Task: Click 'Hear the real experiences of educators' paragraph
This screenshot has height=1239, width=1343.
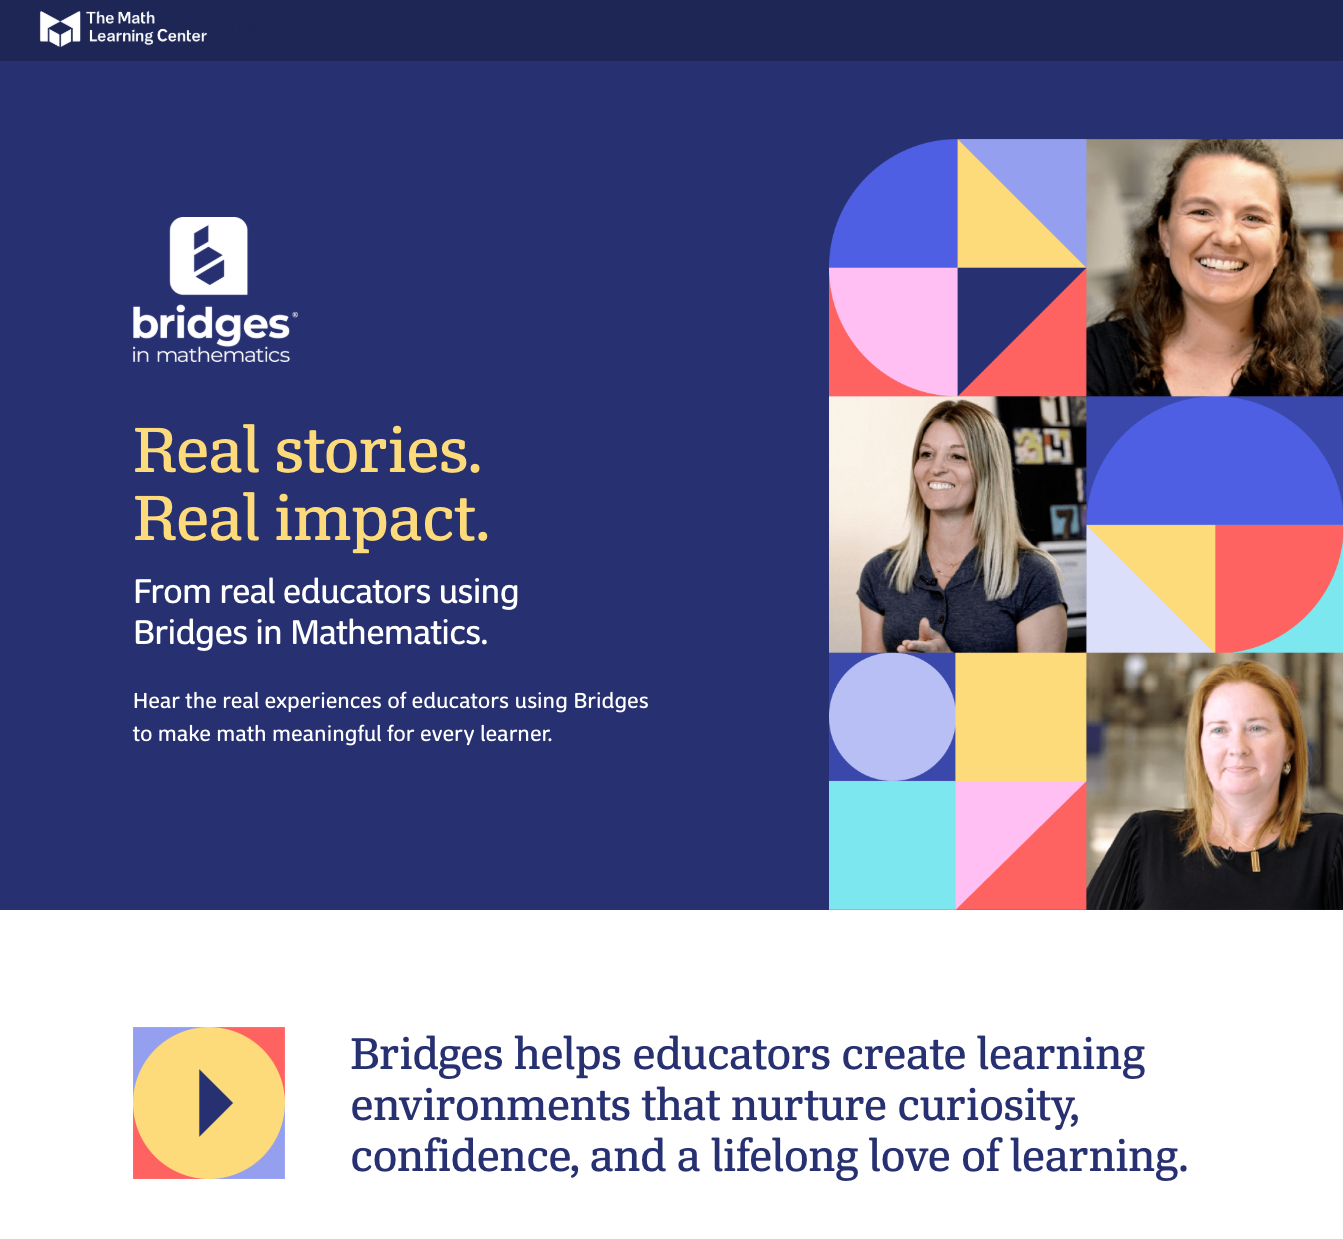Action: (391, 717)
